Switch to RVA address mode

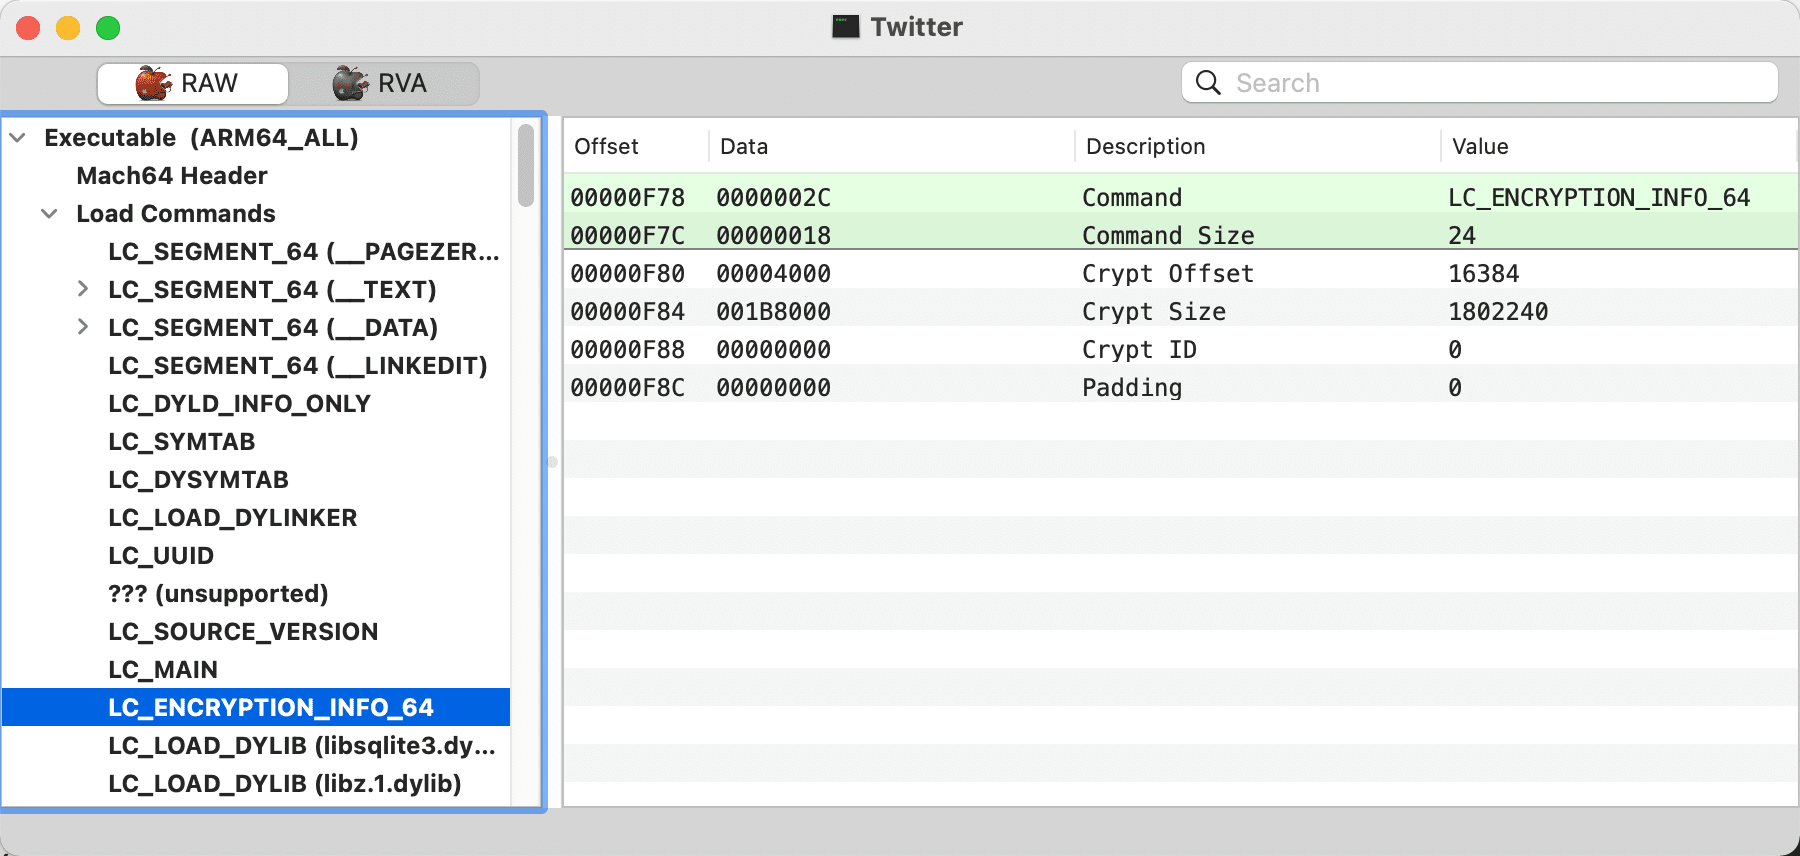[384, 83]
